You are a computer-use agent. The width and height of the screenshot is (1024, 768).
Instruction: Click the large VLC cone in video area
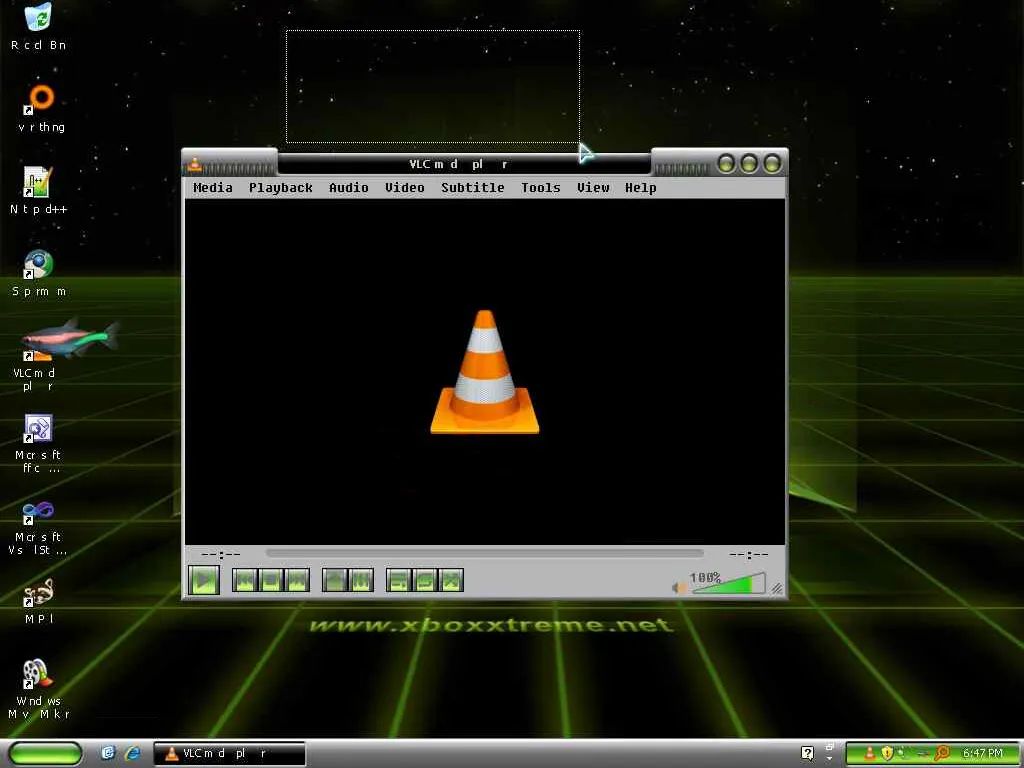tap(485, 372)
